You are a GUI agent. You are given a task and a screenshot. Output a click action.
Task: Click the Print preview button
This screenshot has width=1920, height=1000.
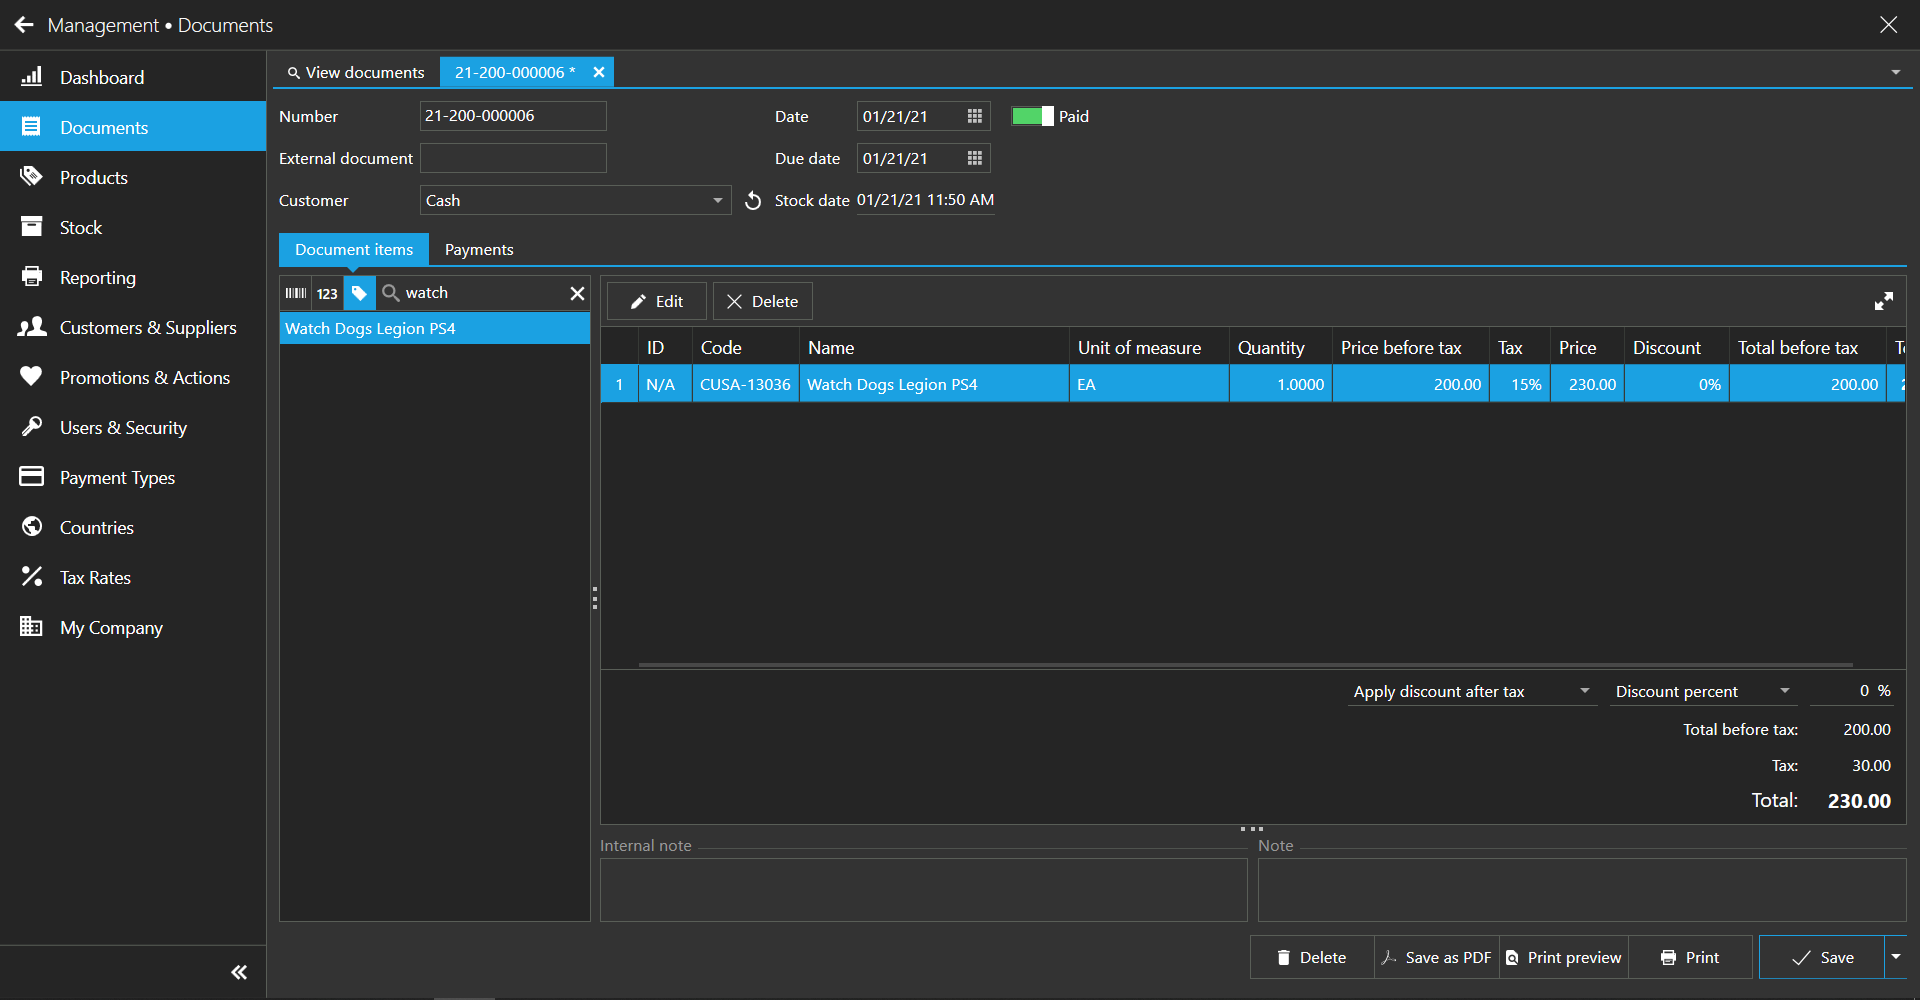pos(1564,957)
